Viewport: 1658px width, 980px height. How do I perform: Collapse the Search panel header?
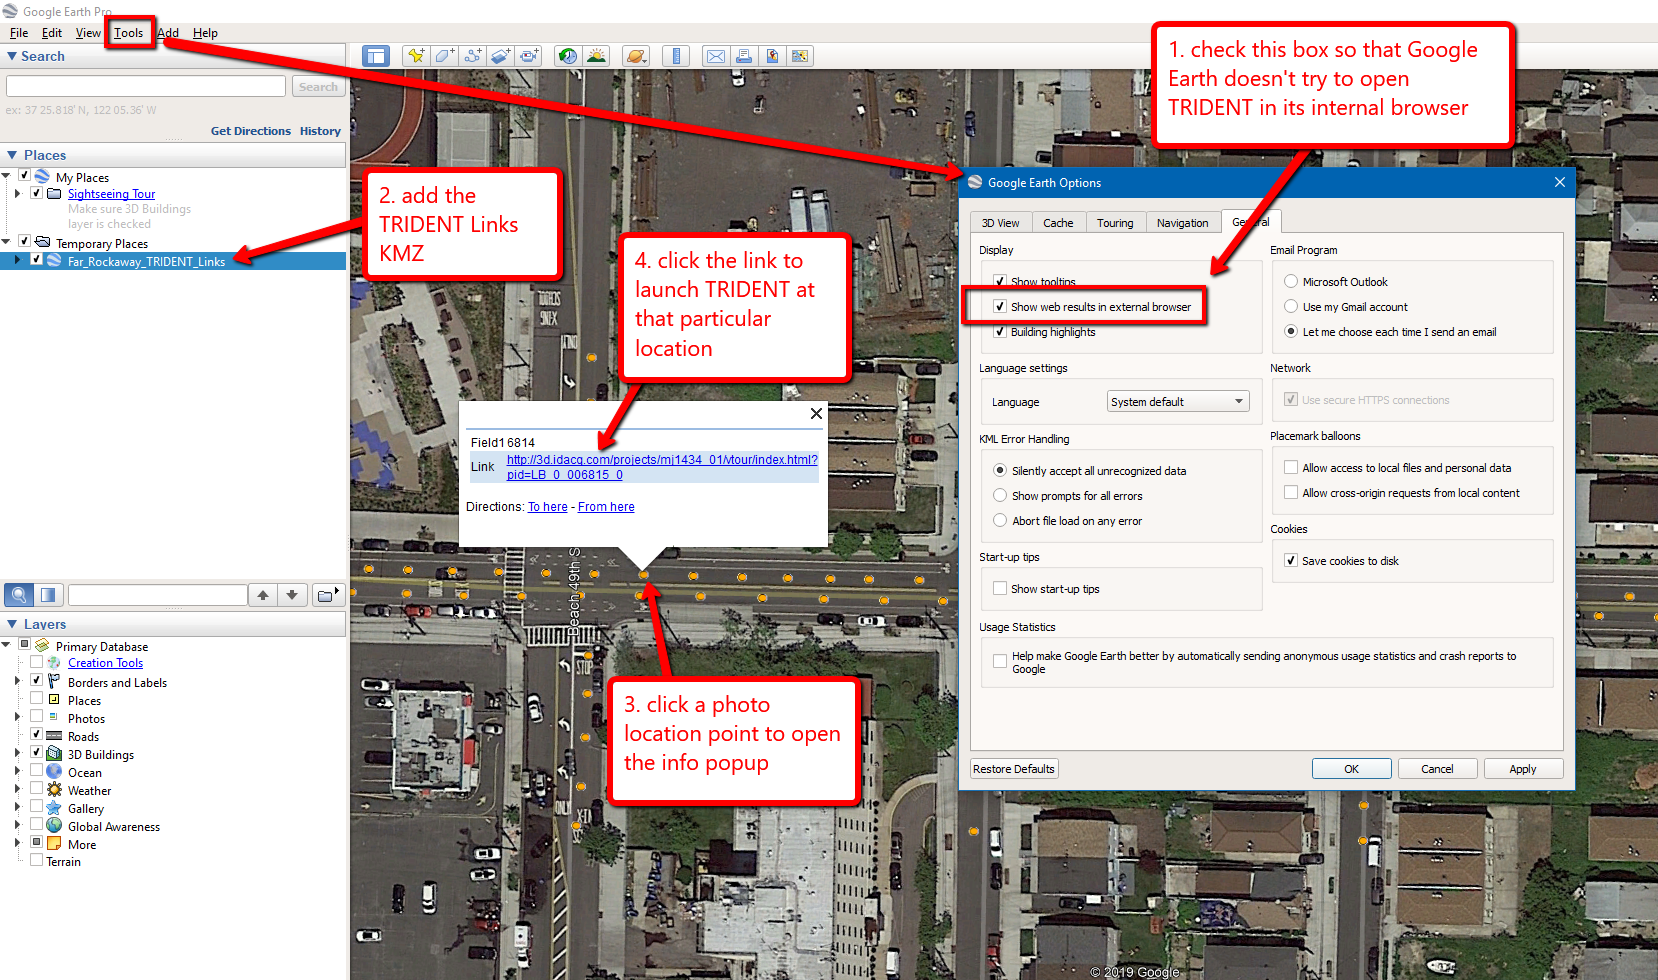[x=12, y=56]
